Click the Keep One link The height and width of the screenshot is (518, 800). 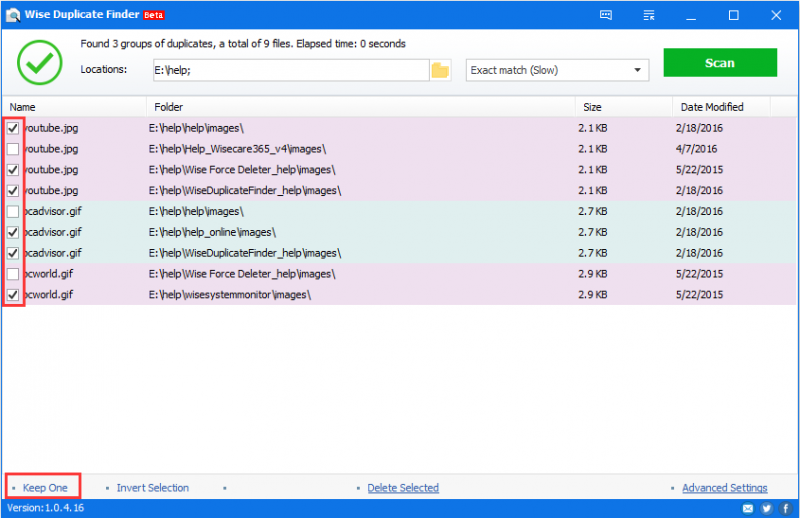45,488
